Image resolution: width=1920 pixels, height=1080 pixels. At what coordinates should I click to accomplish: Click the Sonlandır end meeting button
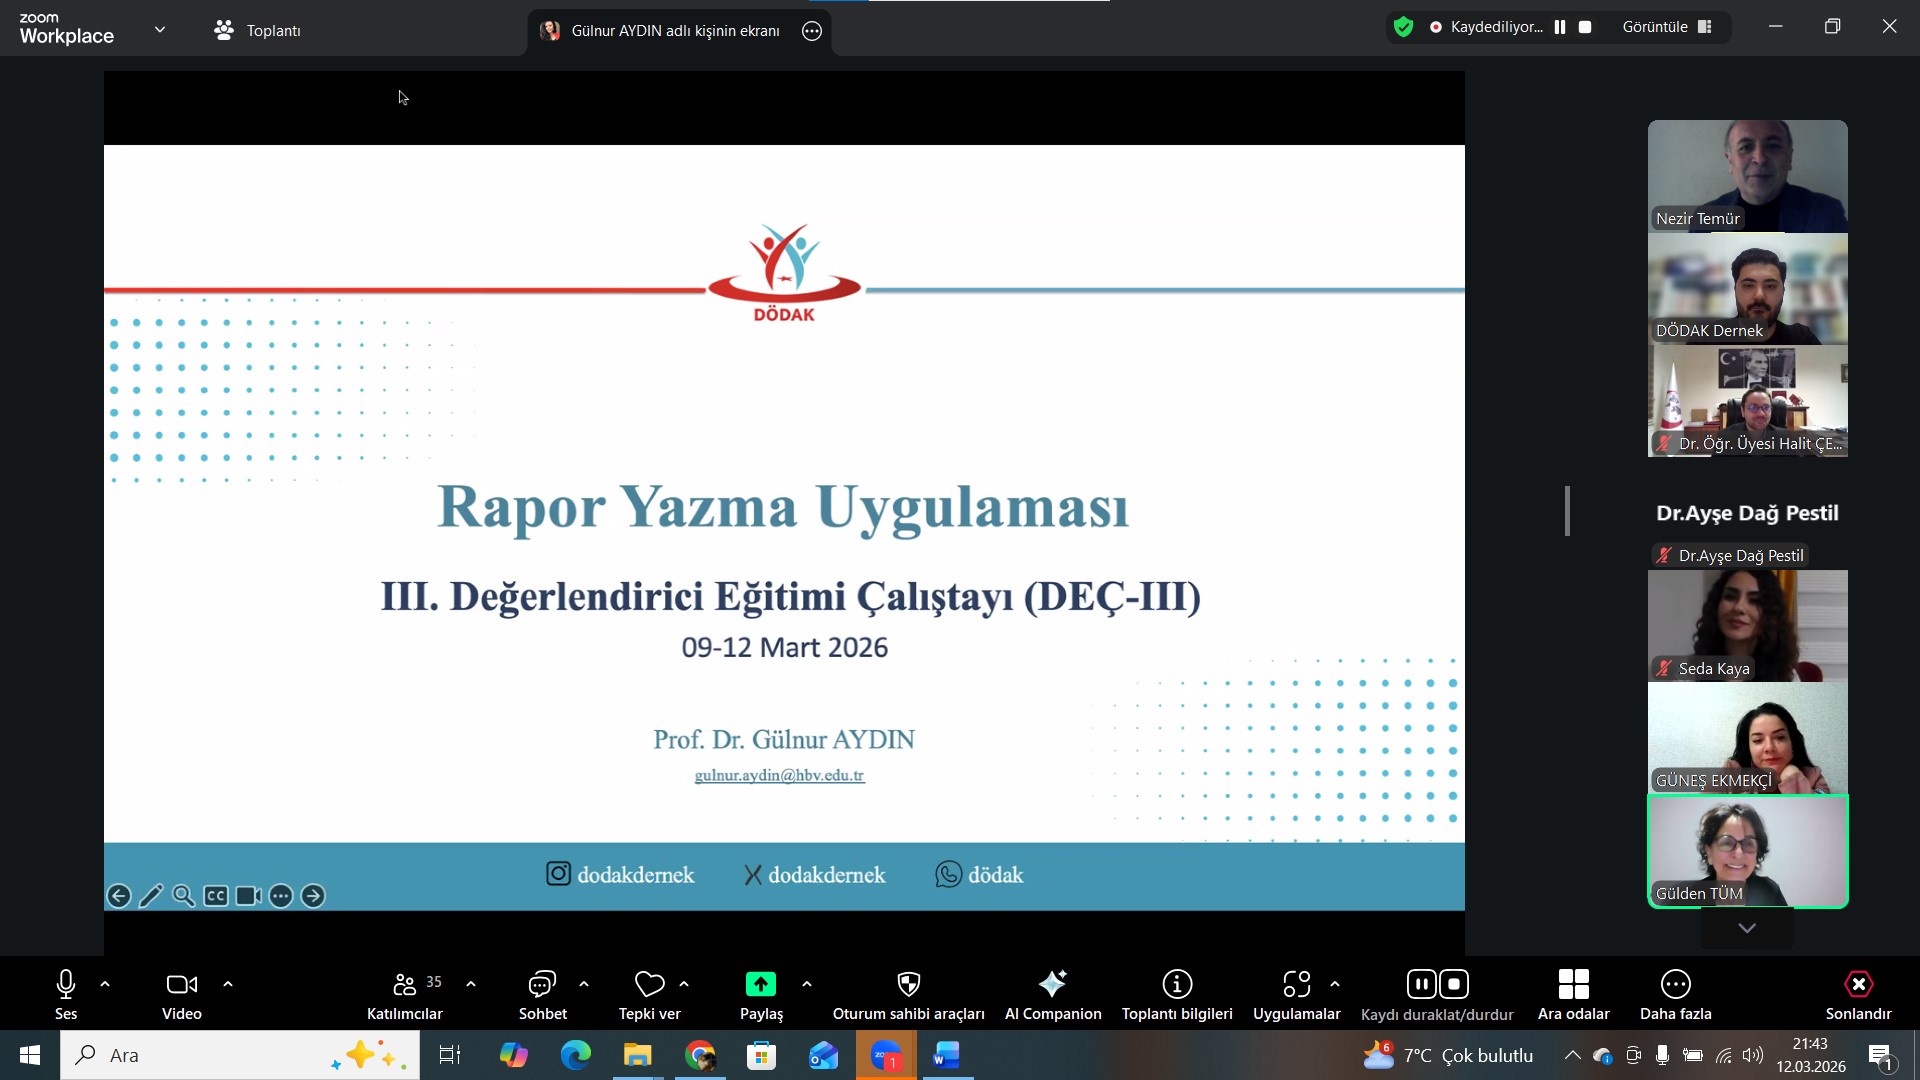(1858, 985)
